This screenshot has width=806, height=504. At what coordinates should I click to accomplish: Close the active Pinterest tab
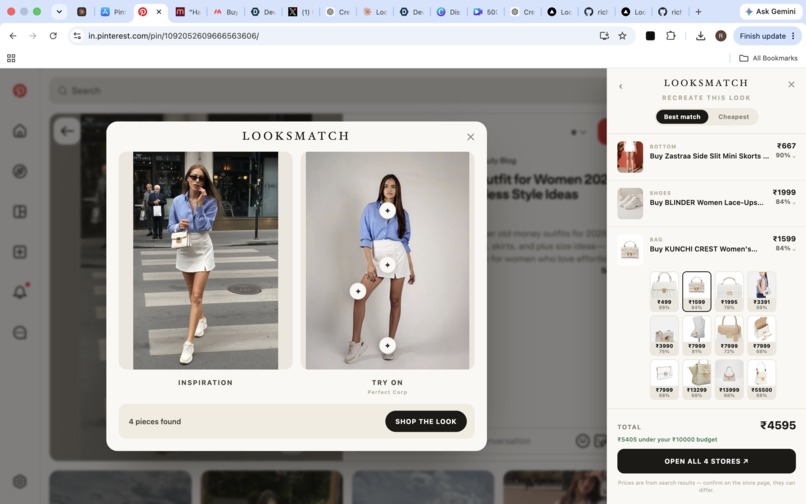[159, 12]
